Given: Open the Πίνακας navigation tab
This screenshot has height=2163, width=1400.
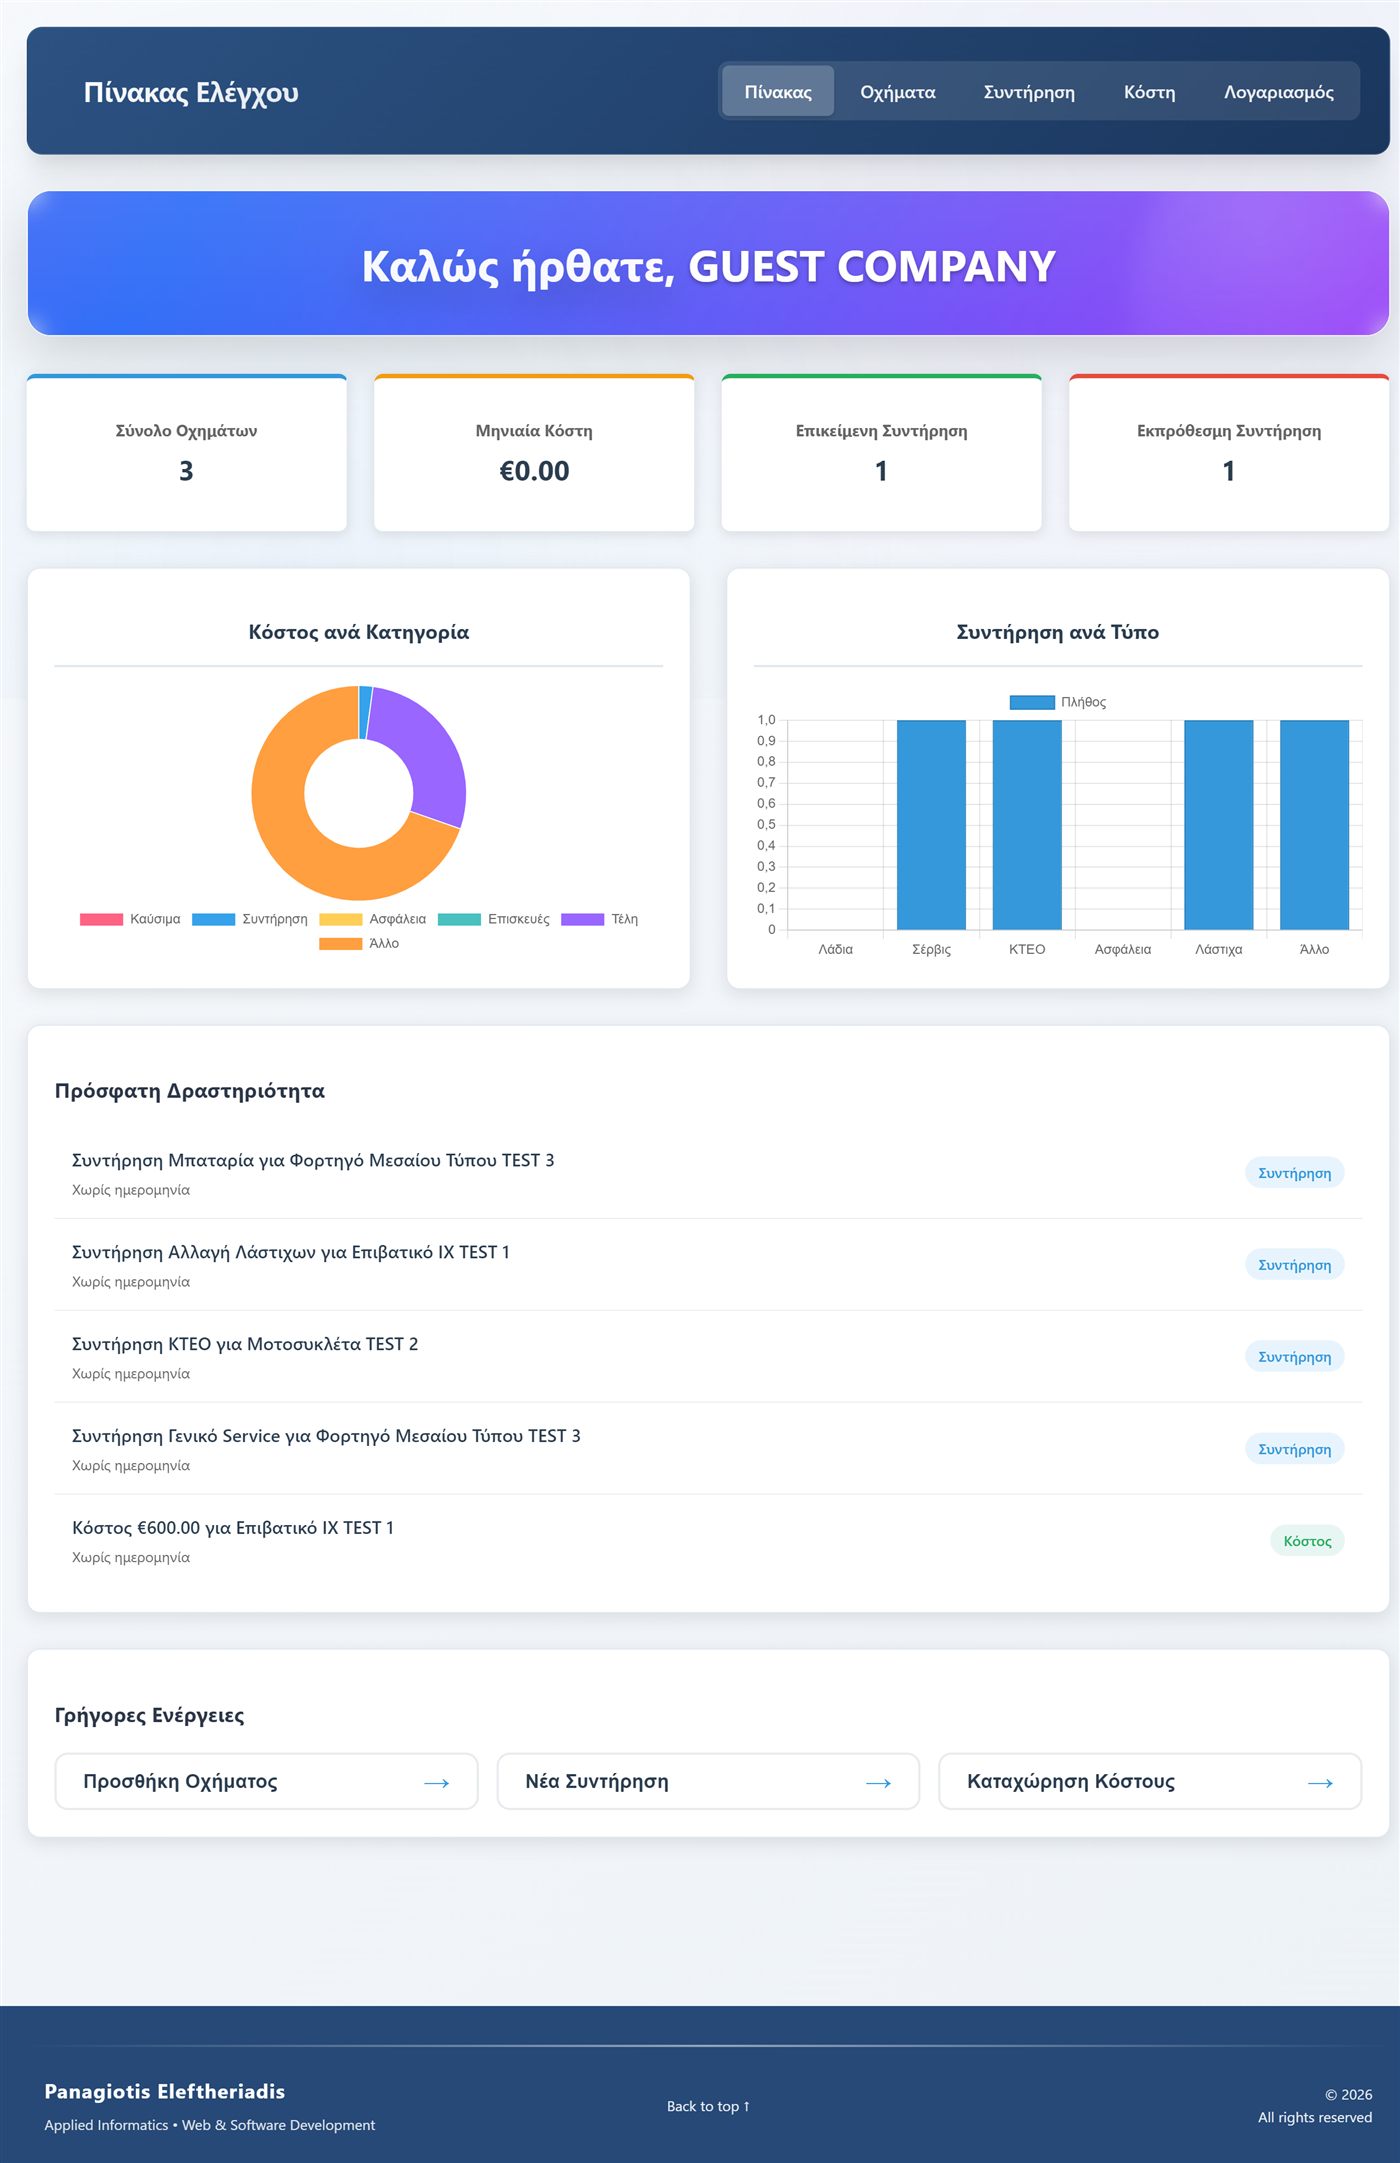Looking at the screenshot, I should click(x=778, y=92).
